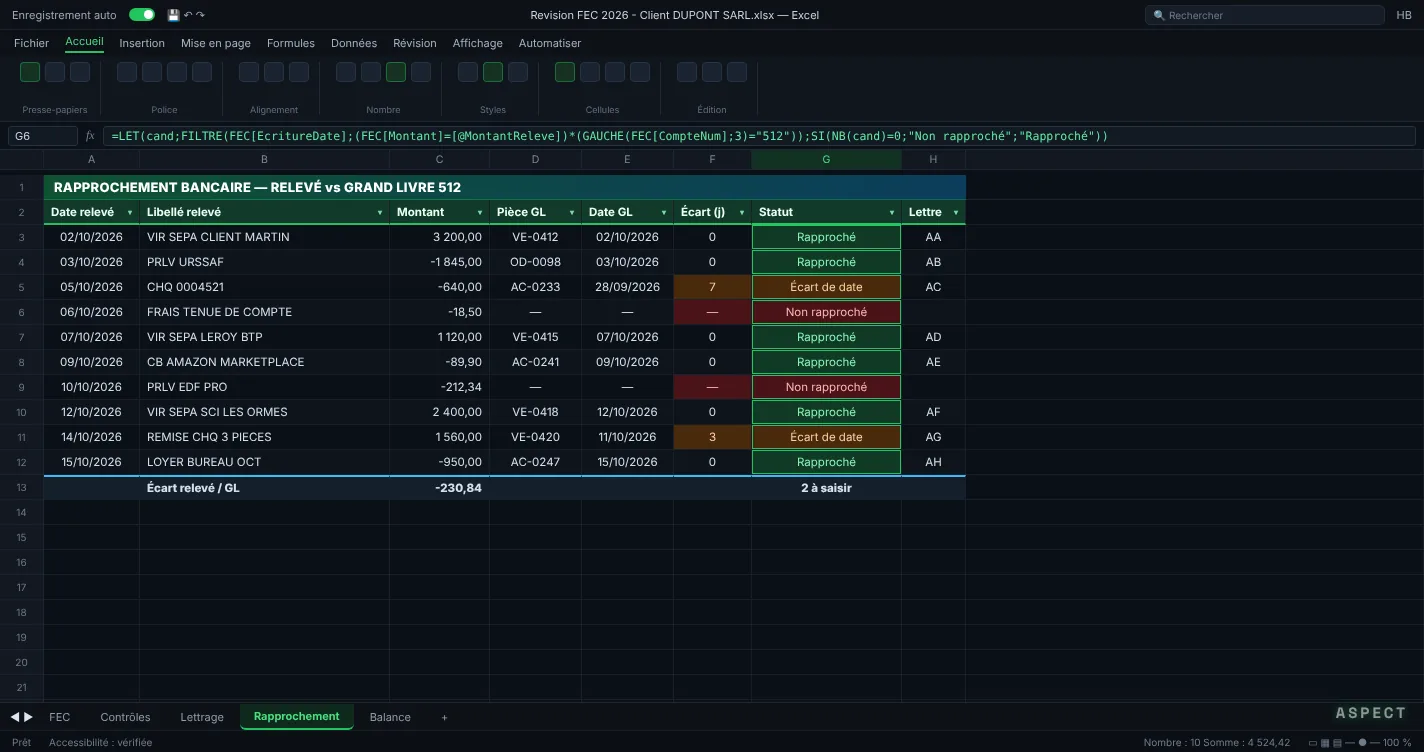Image resolution: width=1424 pixels, height=752 pixels.
Task: Open the Données ribbon tab
Action: click(354, 43)
